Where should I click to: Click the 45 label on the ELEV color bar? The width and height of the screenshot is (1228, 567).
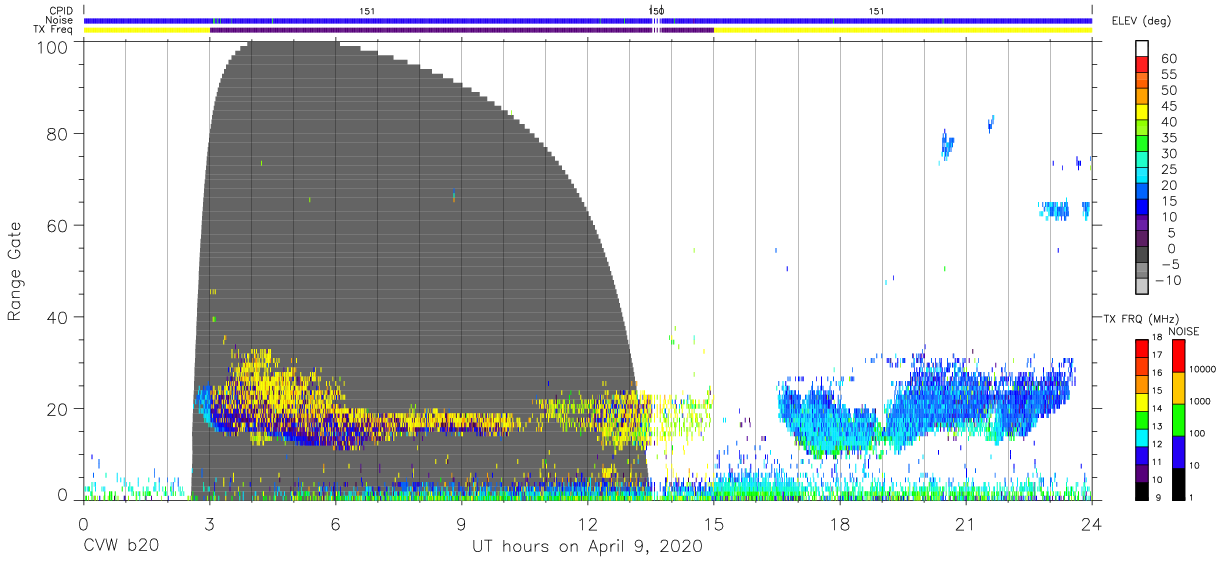[1170, 106]
